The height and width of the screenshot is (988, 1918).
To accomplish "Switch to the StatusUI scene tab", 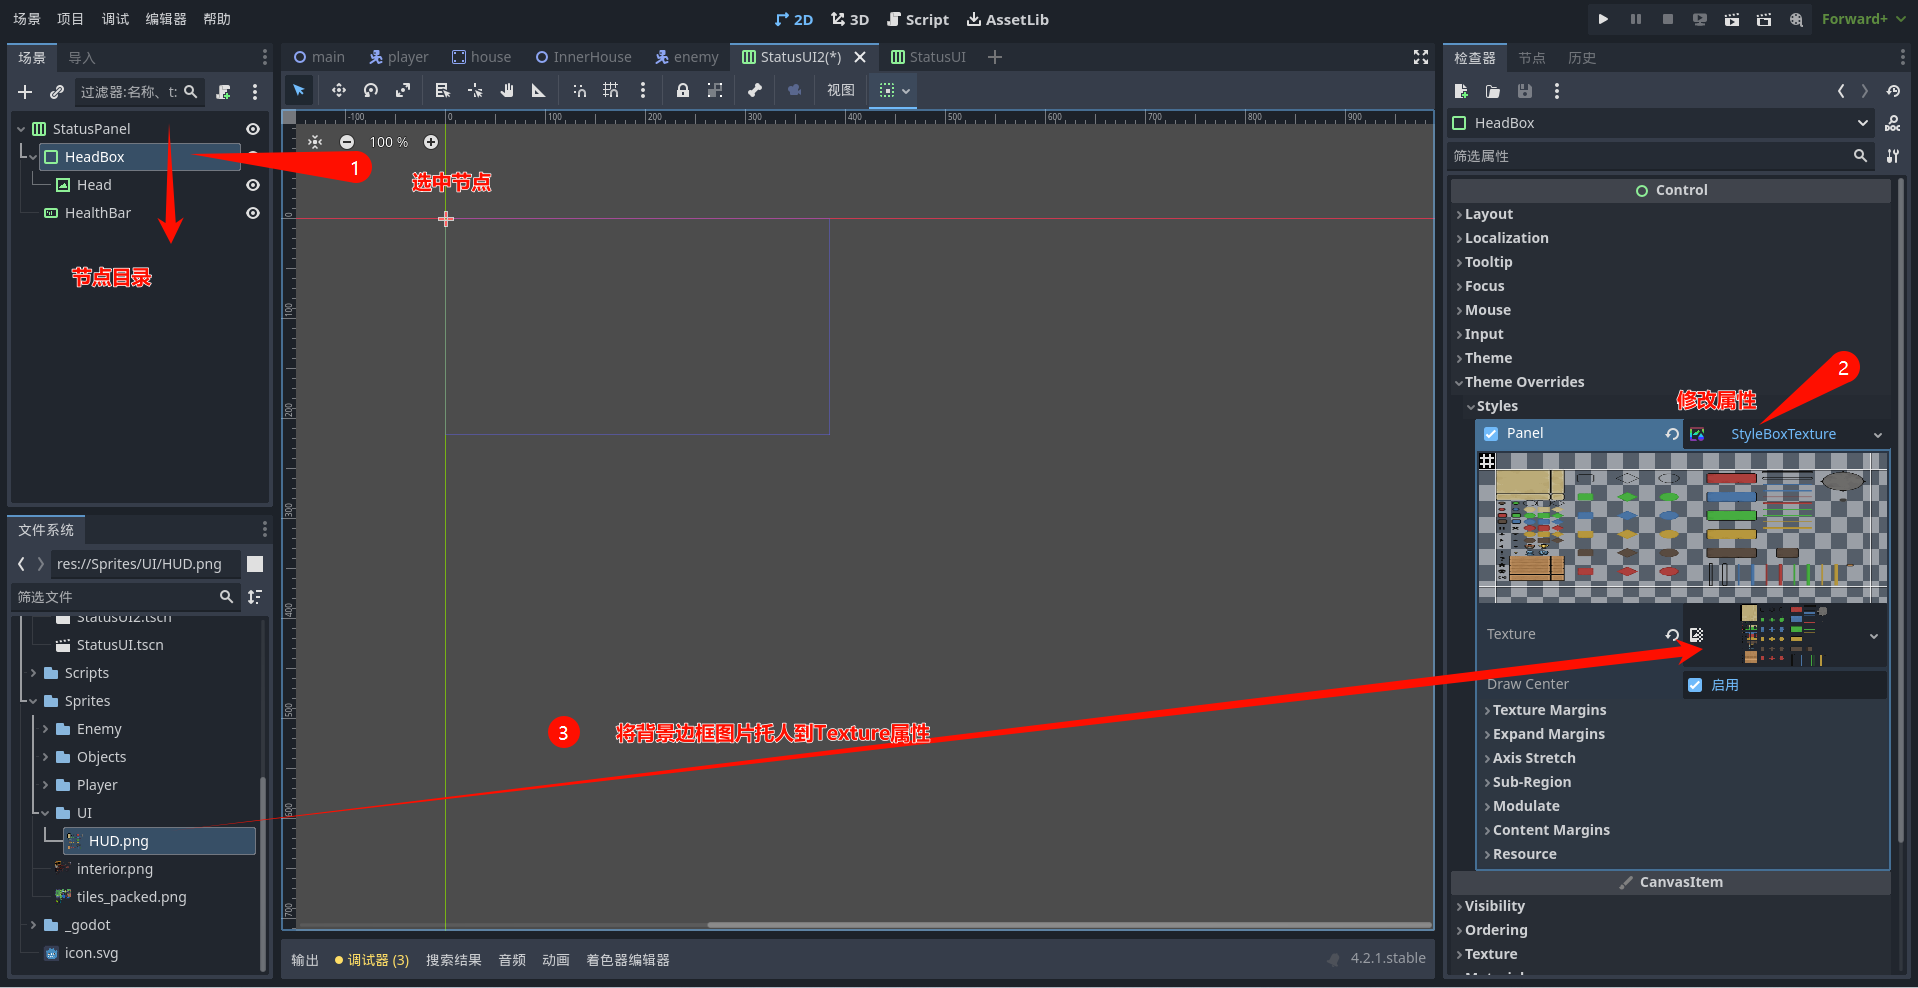I will [928, 57].
